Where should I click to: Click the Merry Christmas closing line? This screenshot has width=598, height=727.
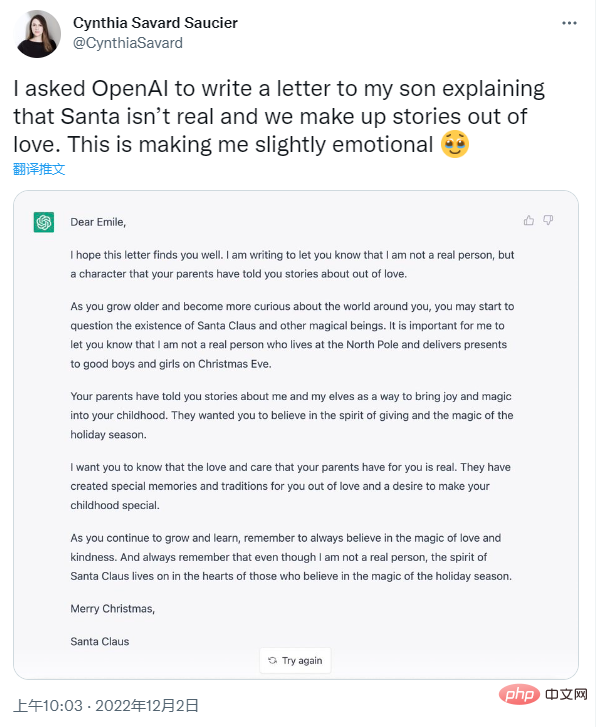pyautogui.click(x=113, y=608)
